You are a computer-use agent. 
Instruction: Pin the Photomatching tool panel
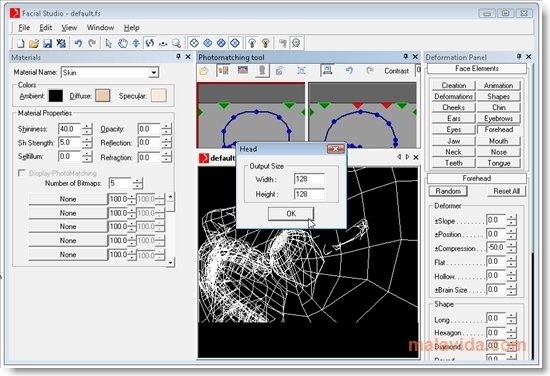click(x=406, y=56)
